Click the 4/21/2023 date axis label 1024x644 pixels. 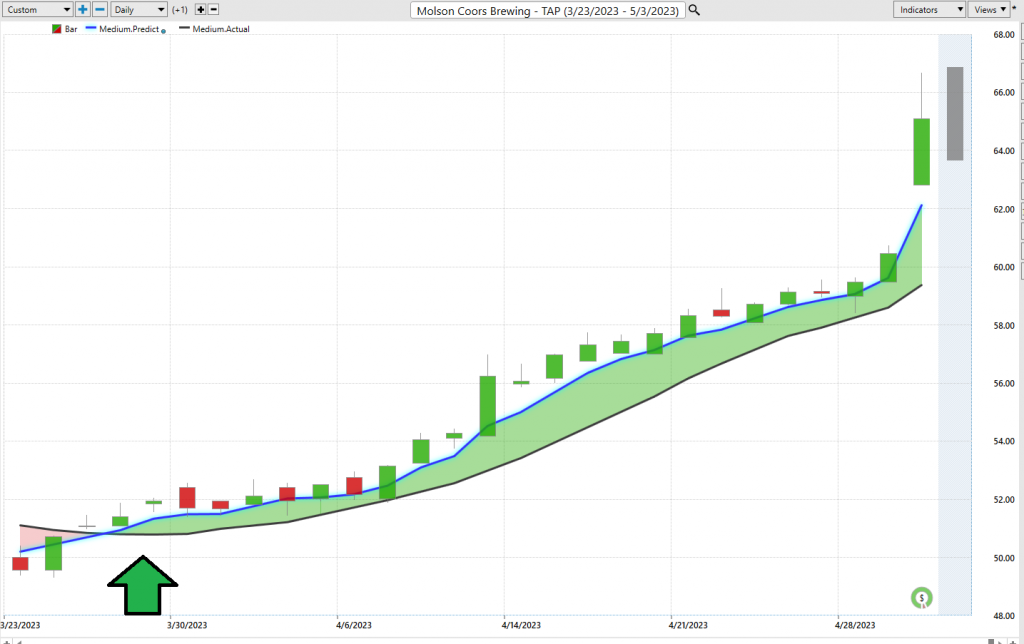(x=688, y=625)
